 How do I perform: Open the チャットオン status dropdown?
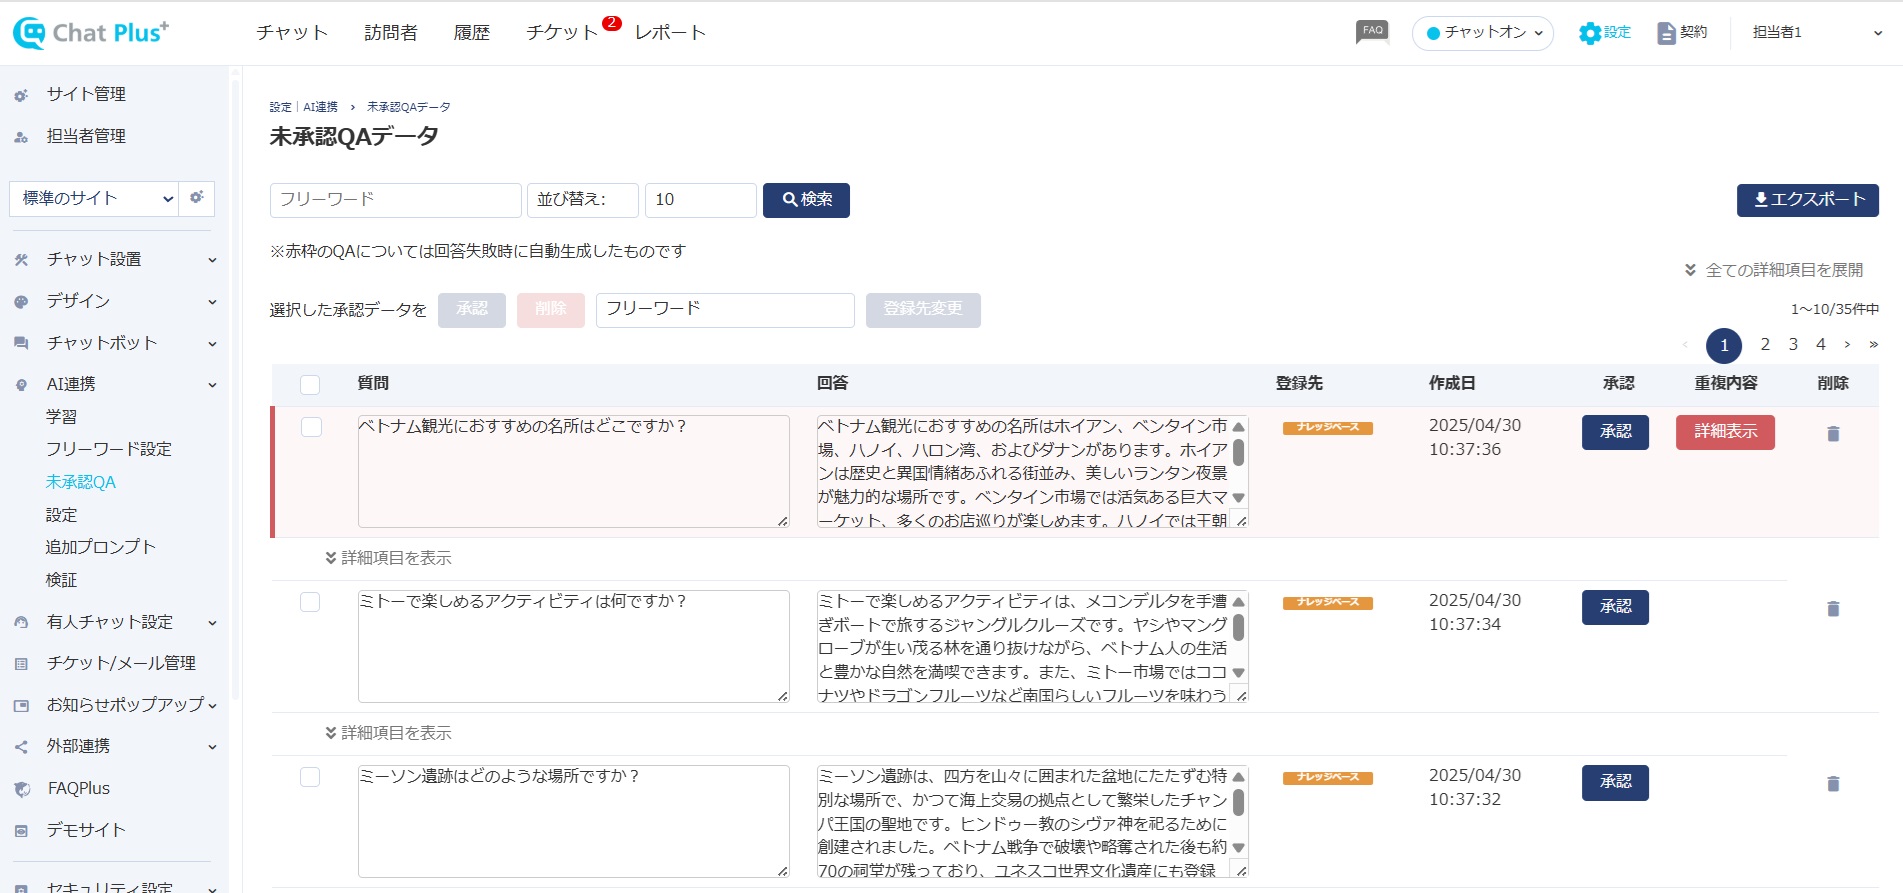click(x=1483, y=33)
